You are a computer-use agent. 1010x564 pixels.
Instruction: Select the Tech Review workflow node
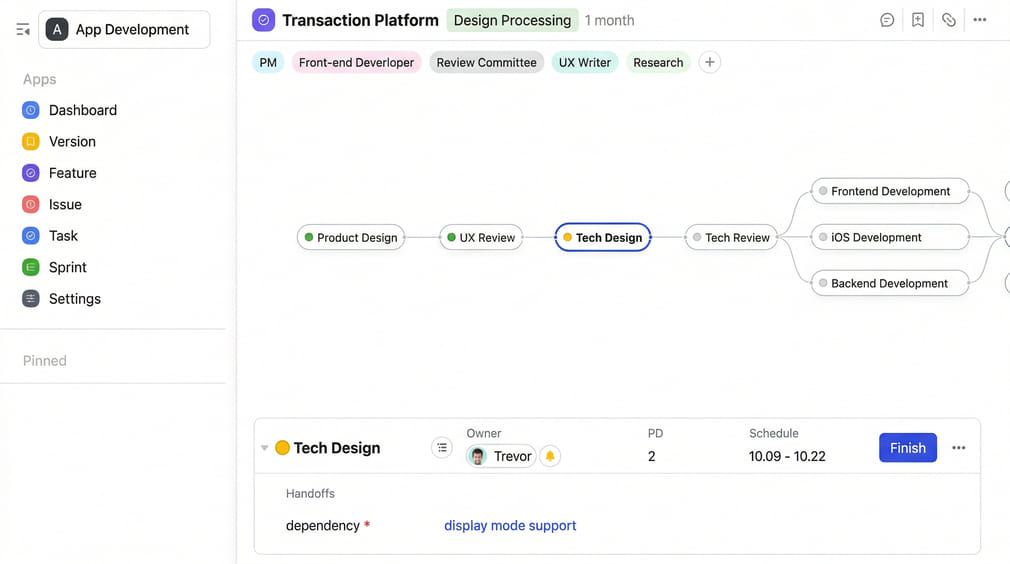tap(731, 238)
